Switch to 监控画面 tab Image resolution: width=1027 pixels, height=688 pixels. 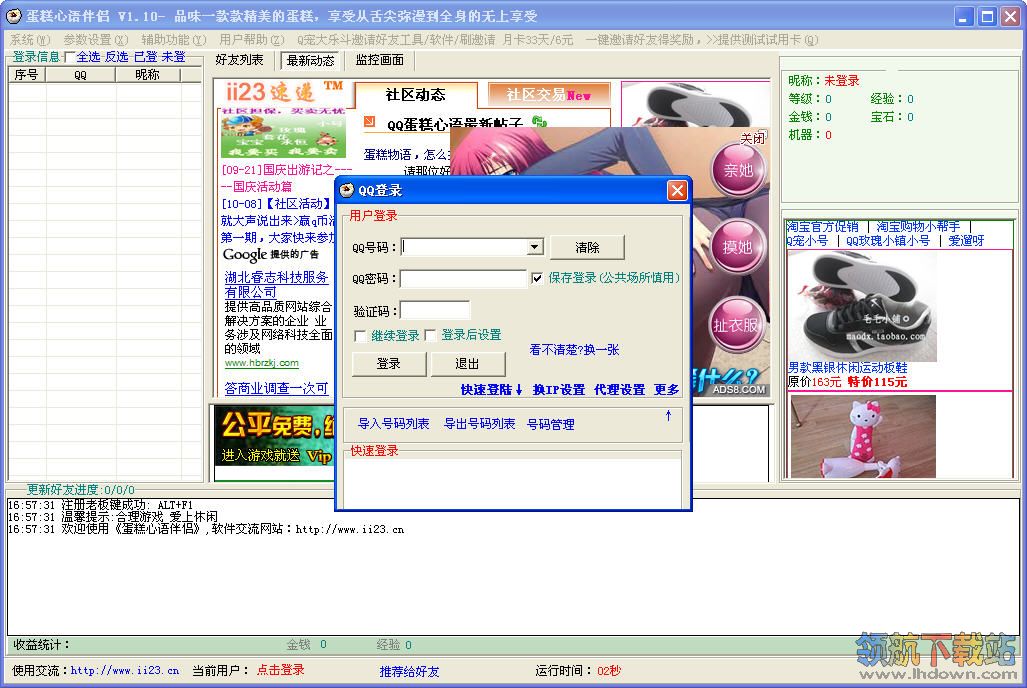[x=379, y=60]
